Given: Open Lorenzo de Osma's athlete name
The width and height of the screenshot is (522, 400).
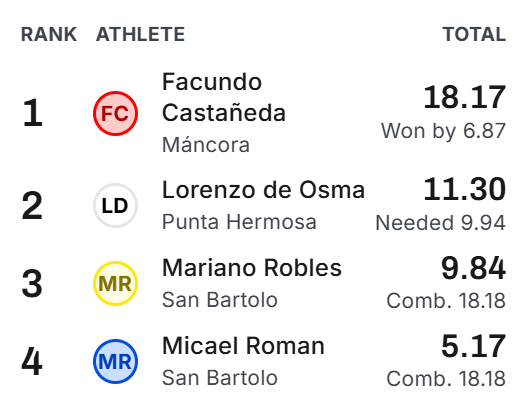Looking at the screenshot, I should coord(263,190).
